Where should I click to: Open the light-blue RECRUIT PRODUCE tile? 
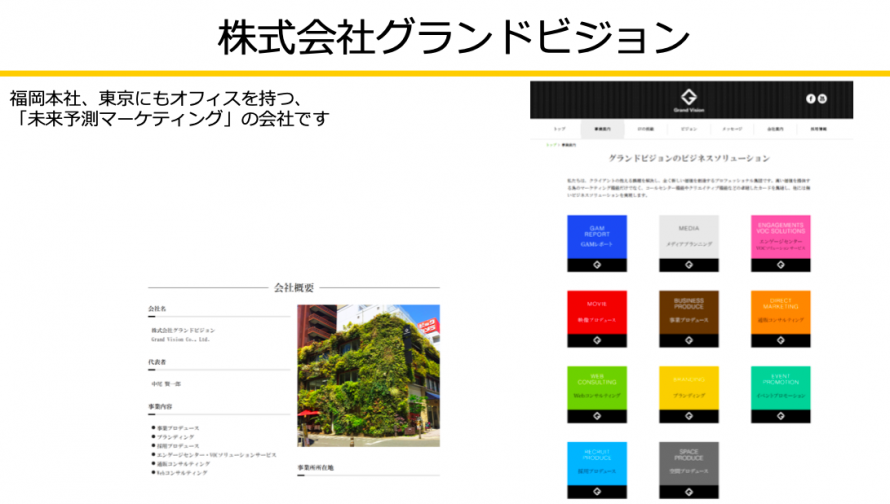coord(597,470)
